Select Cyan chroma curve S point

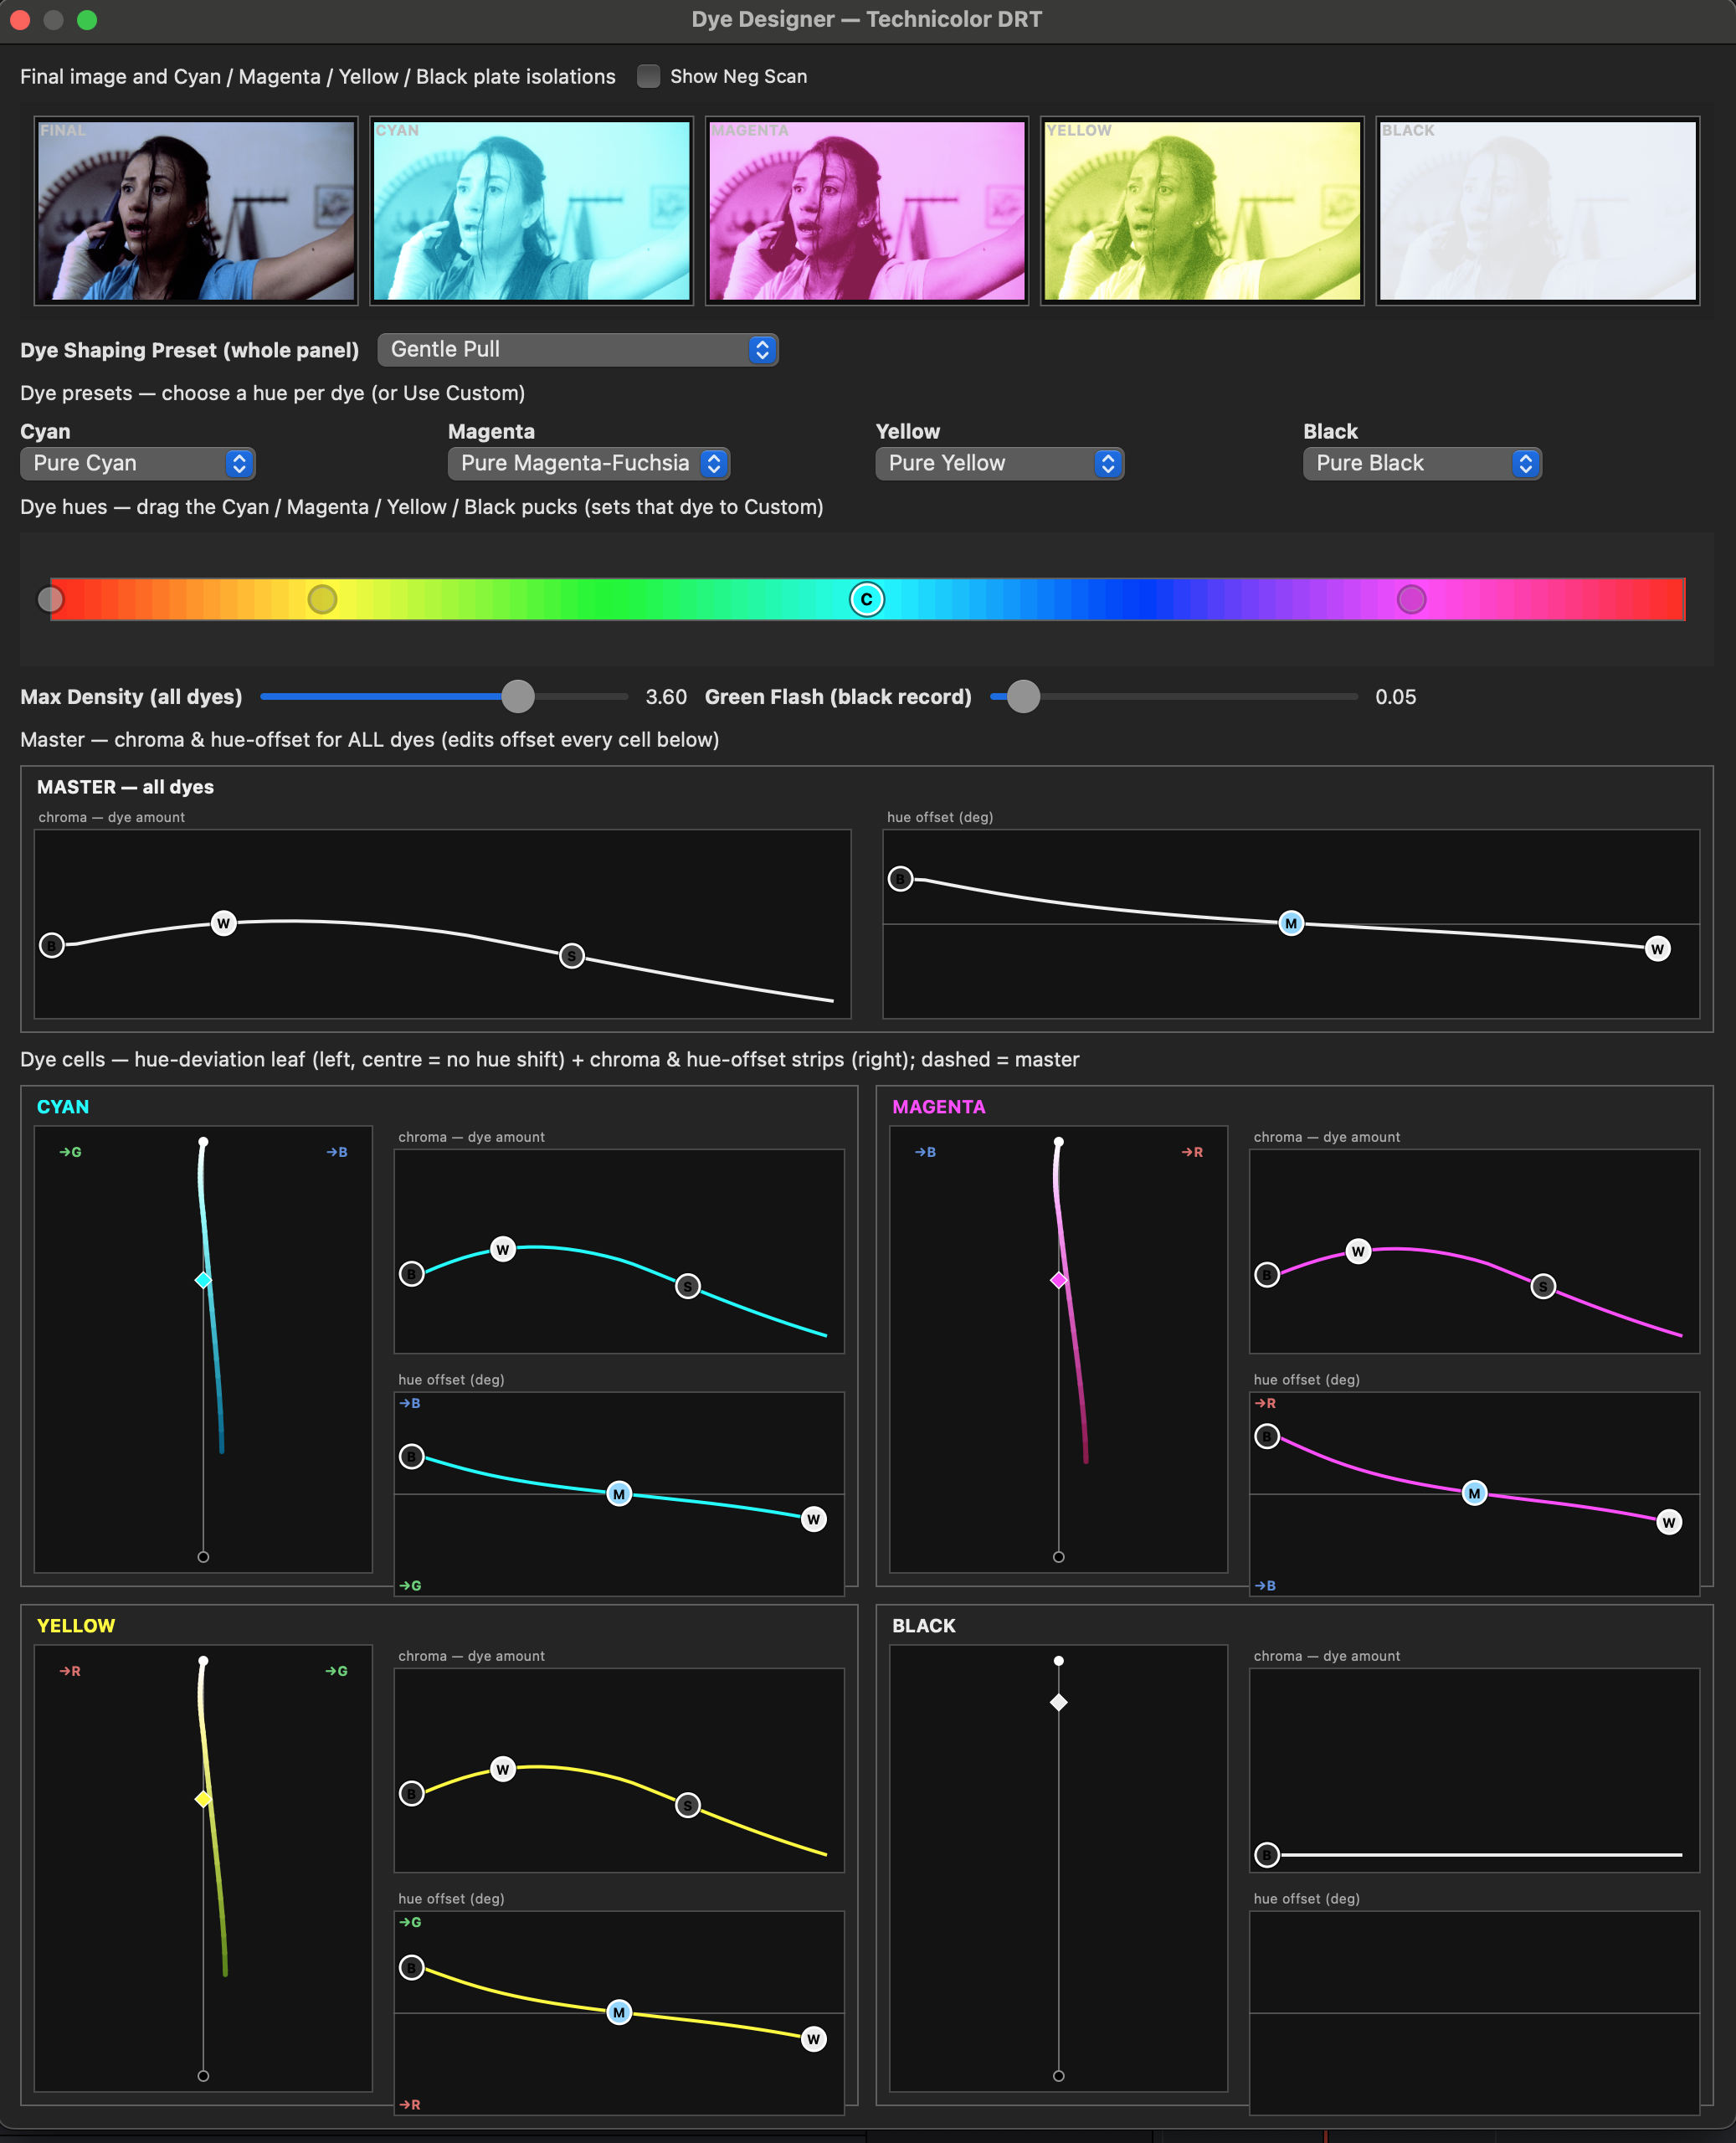[688, 1286]
